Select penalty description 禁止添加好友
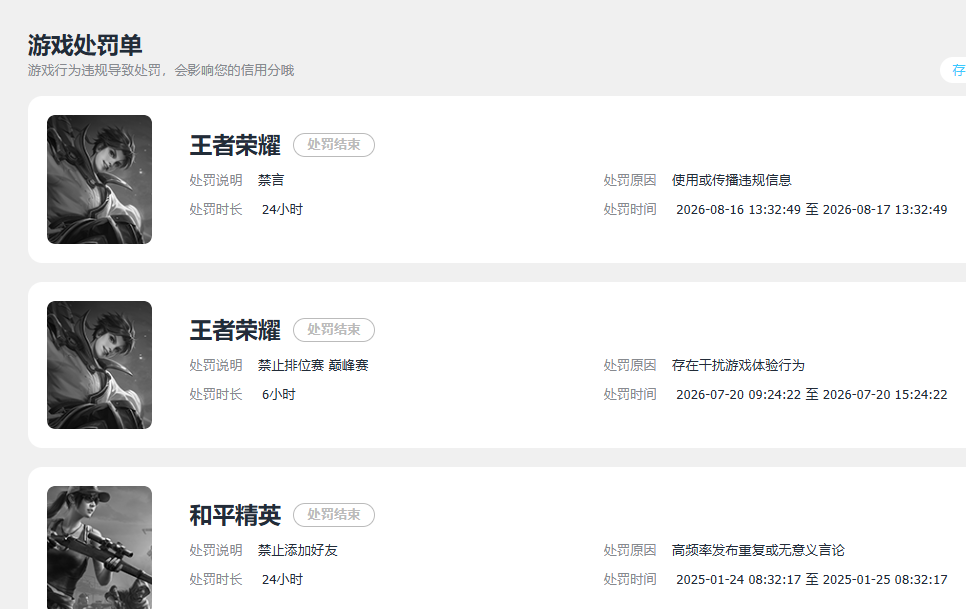 pyautogui.click(x=298, y=551)
